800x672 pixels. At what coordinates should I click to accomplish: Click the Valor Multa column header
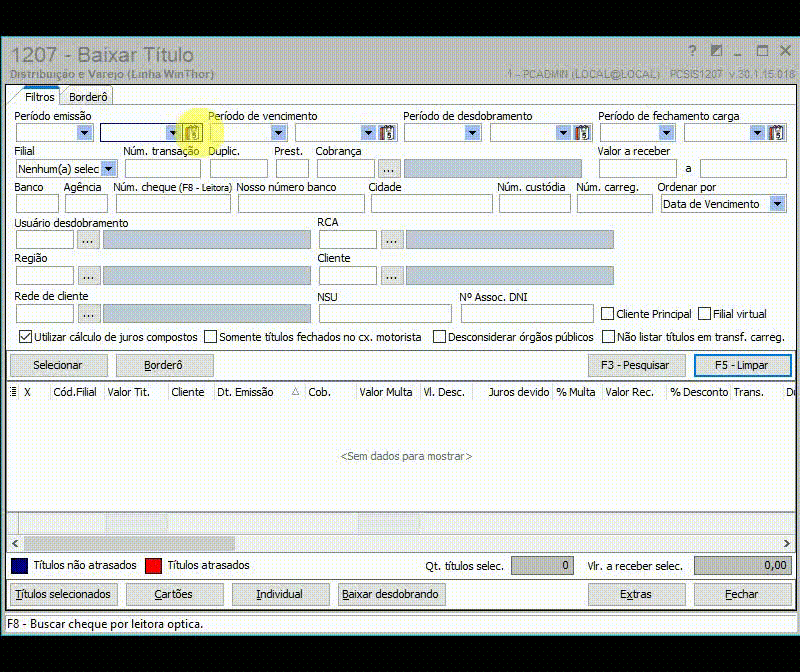(386, 392)
